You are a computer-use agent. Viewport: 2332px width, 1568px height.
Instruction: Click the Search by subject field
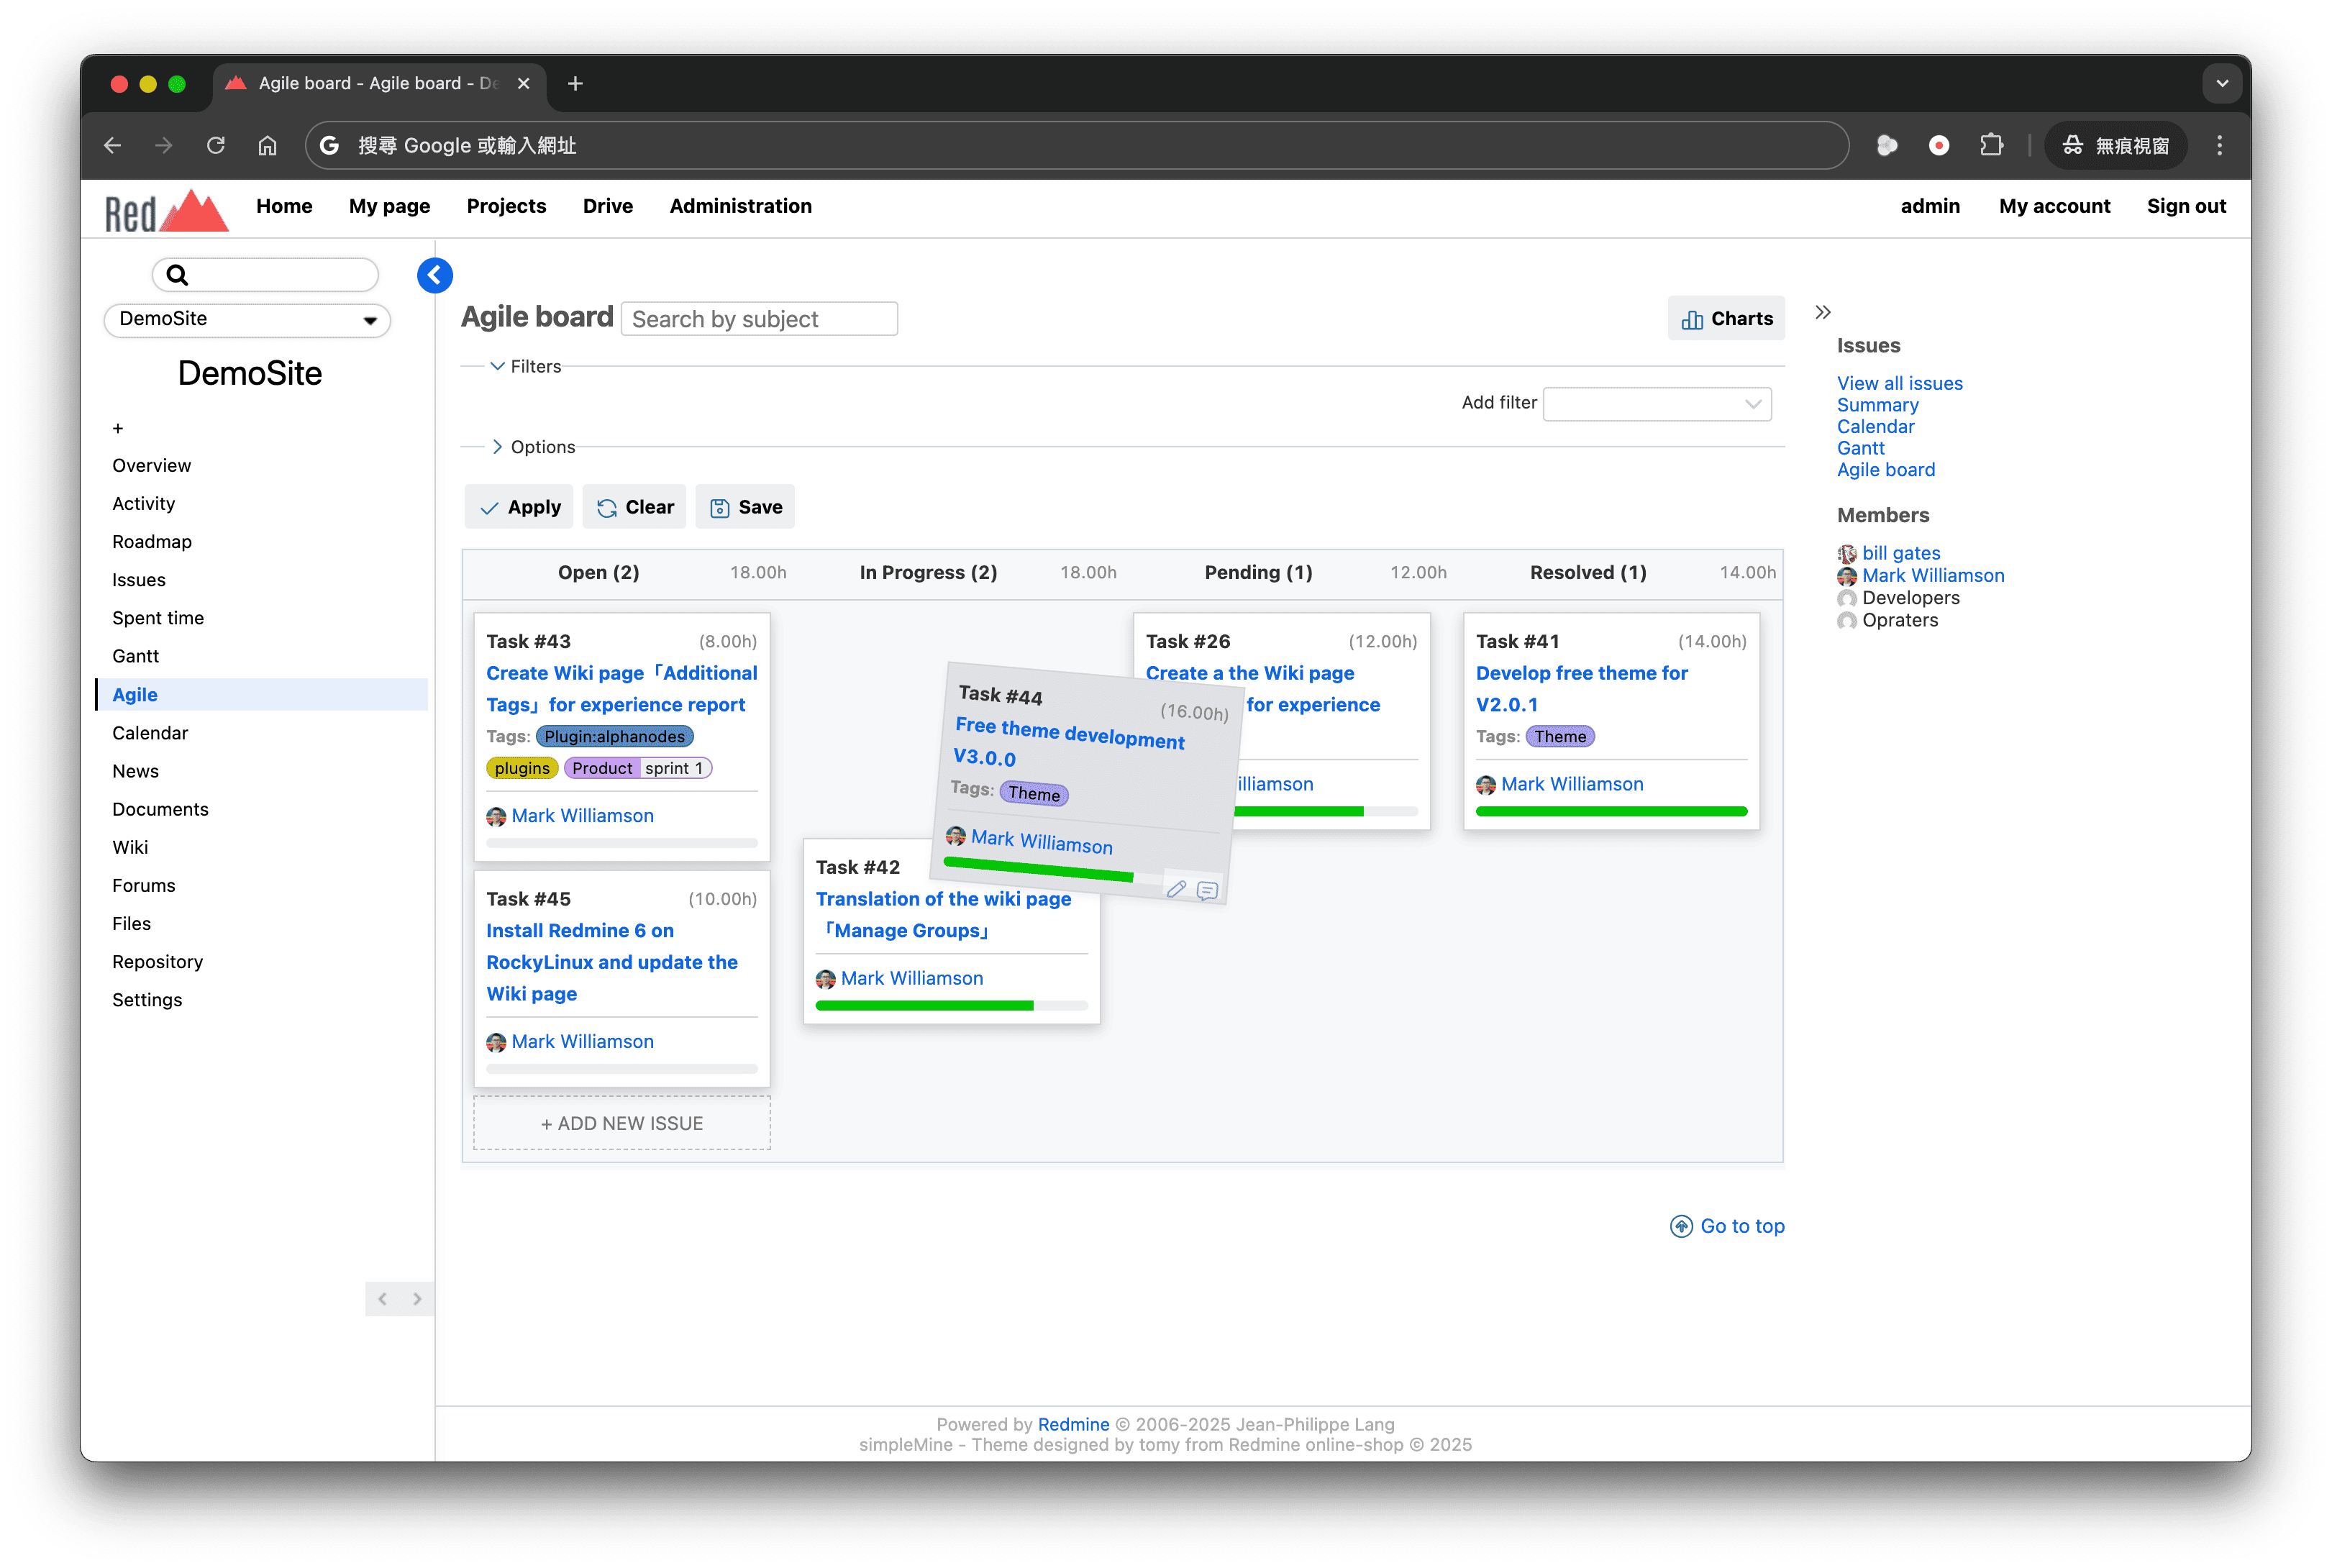coord(759,319)
